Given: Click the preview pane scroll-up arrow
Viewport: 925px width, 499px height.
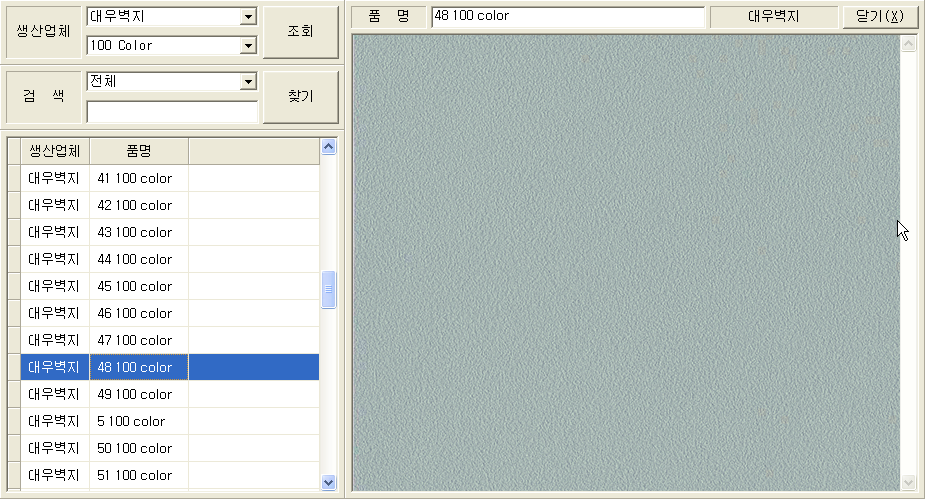Looking at the screenshot, I should pos(908,44).
